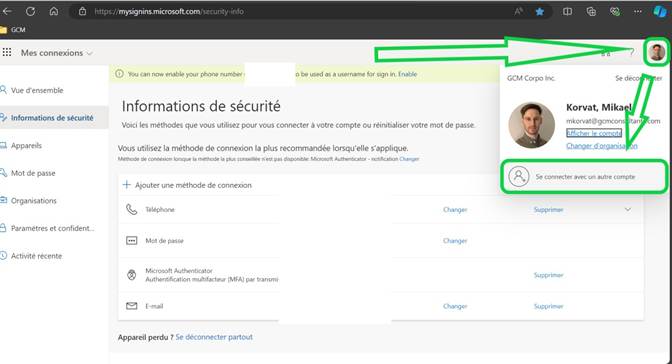Click Se déconnecter partout link
672x364 pixels.
tap(214, 337)
